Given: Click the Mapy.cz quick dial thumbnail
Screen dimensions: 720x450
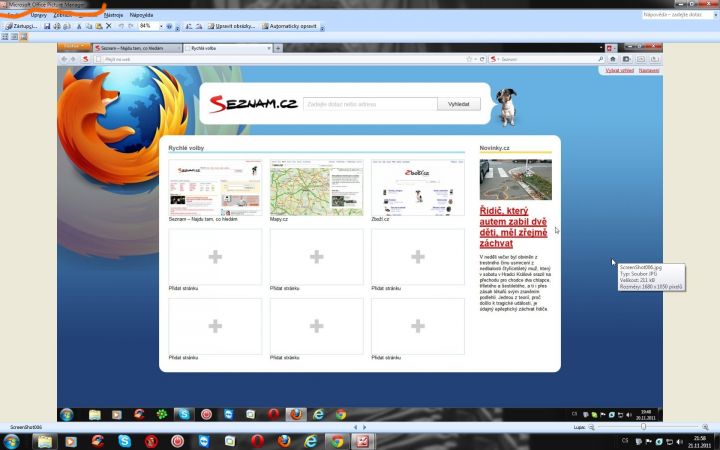Looking at the screenshot, I should 316,187.
